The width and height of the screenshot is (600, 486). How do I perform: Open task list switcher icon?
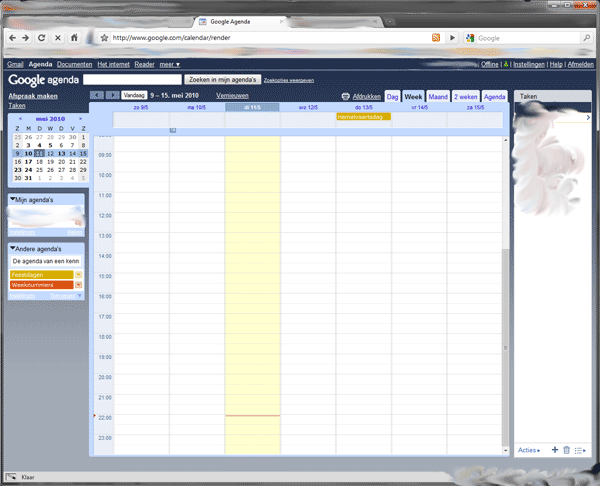(x=580, y=450)
